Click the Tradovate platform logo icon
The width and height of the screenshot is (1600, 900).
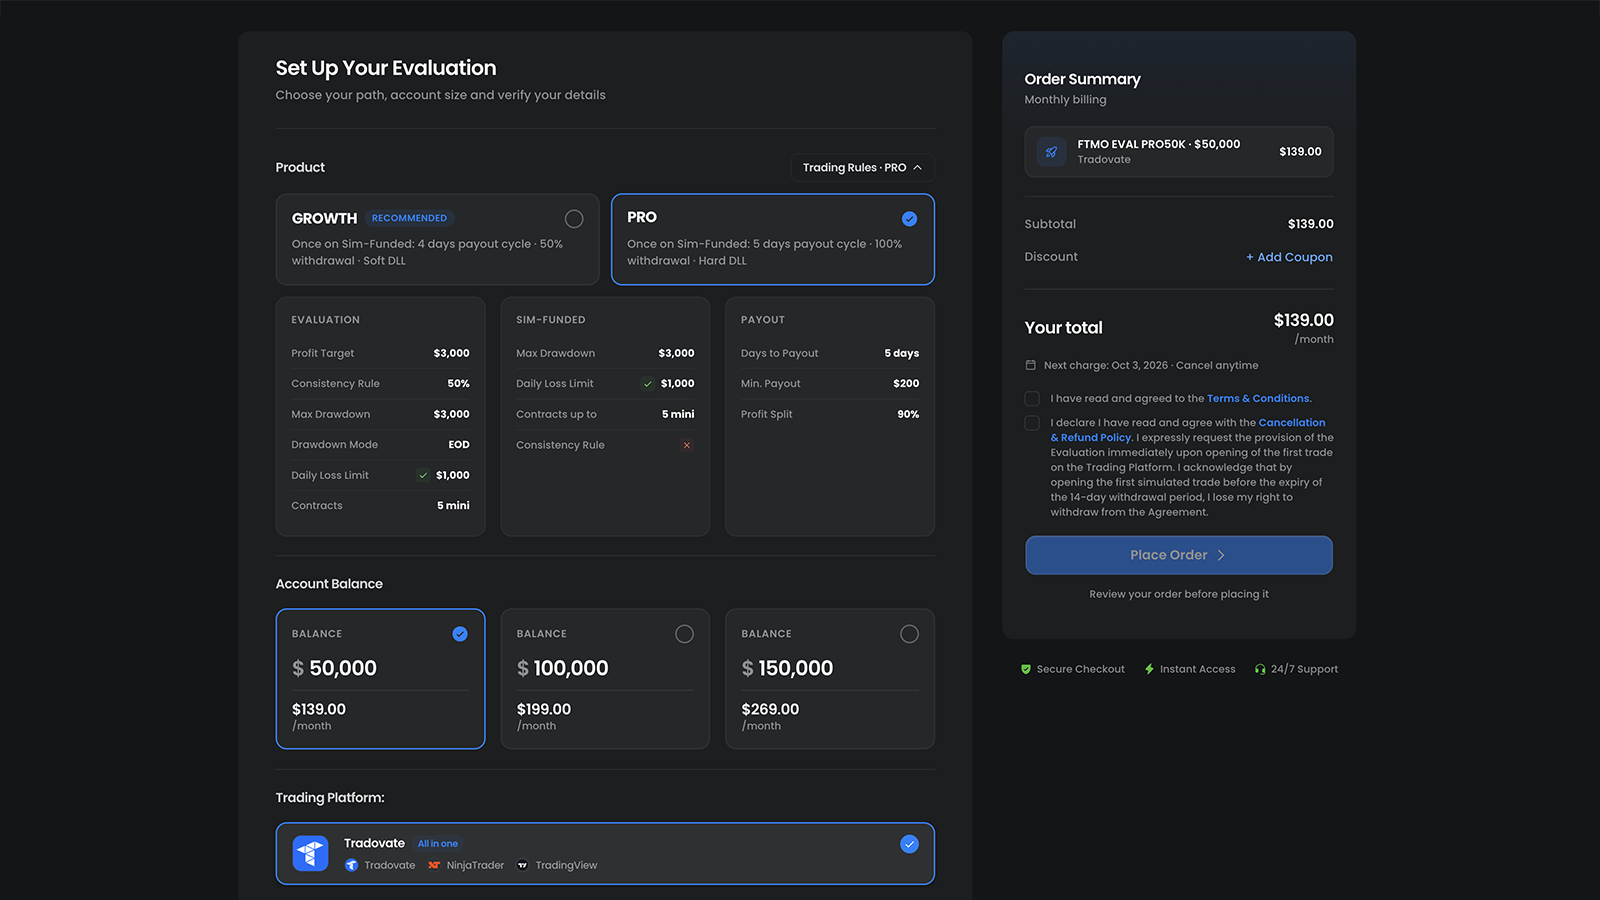click(x=310, y=853)
